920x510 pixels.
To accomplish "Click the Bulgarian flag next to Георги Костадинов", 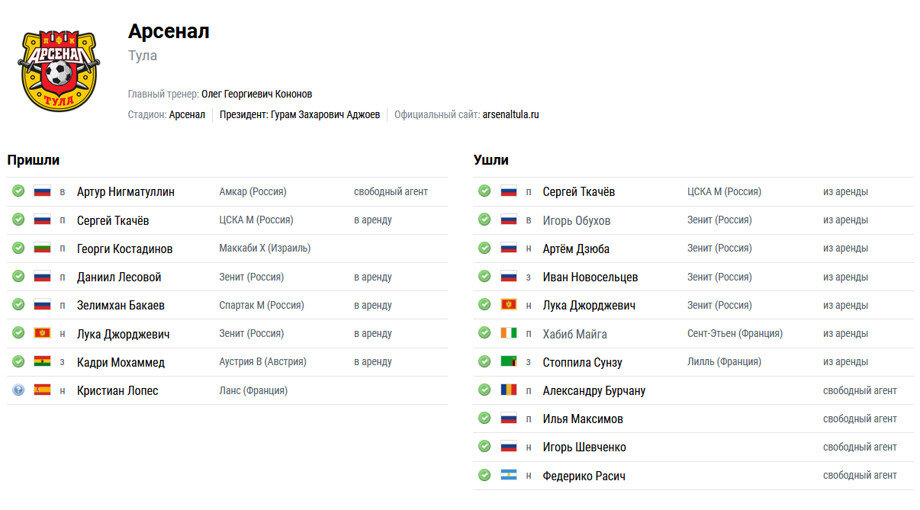I will pyautogui.click(x=42, y=248).
